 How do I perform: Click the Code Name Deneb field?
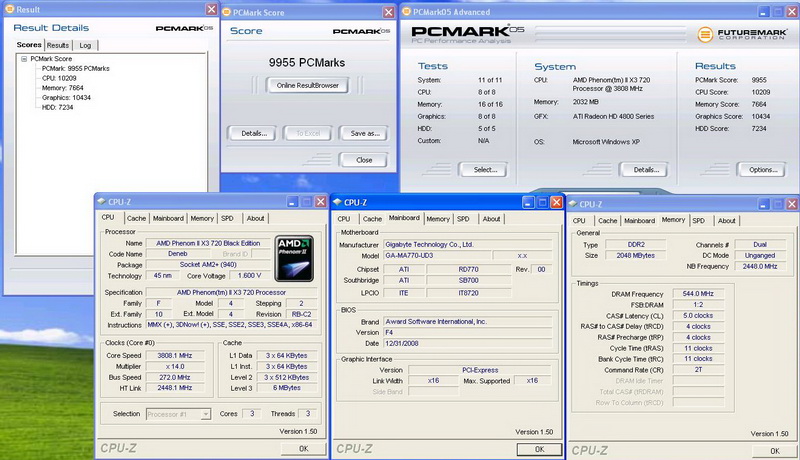[x=178, y=253]
